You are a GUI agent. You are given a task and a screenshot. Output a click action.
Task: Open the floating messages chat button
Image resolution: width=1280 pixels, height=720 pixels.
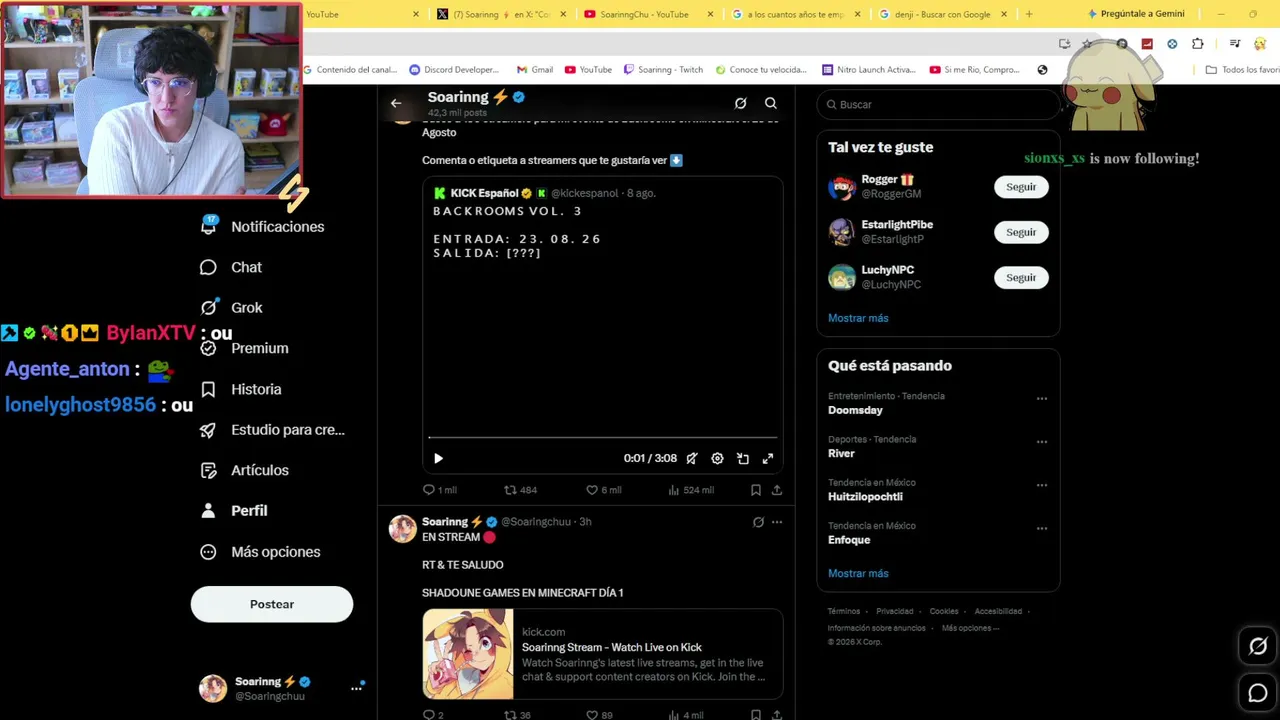coord(1258,692)
